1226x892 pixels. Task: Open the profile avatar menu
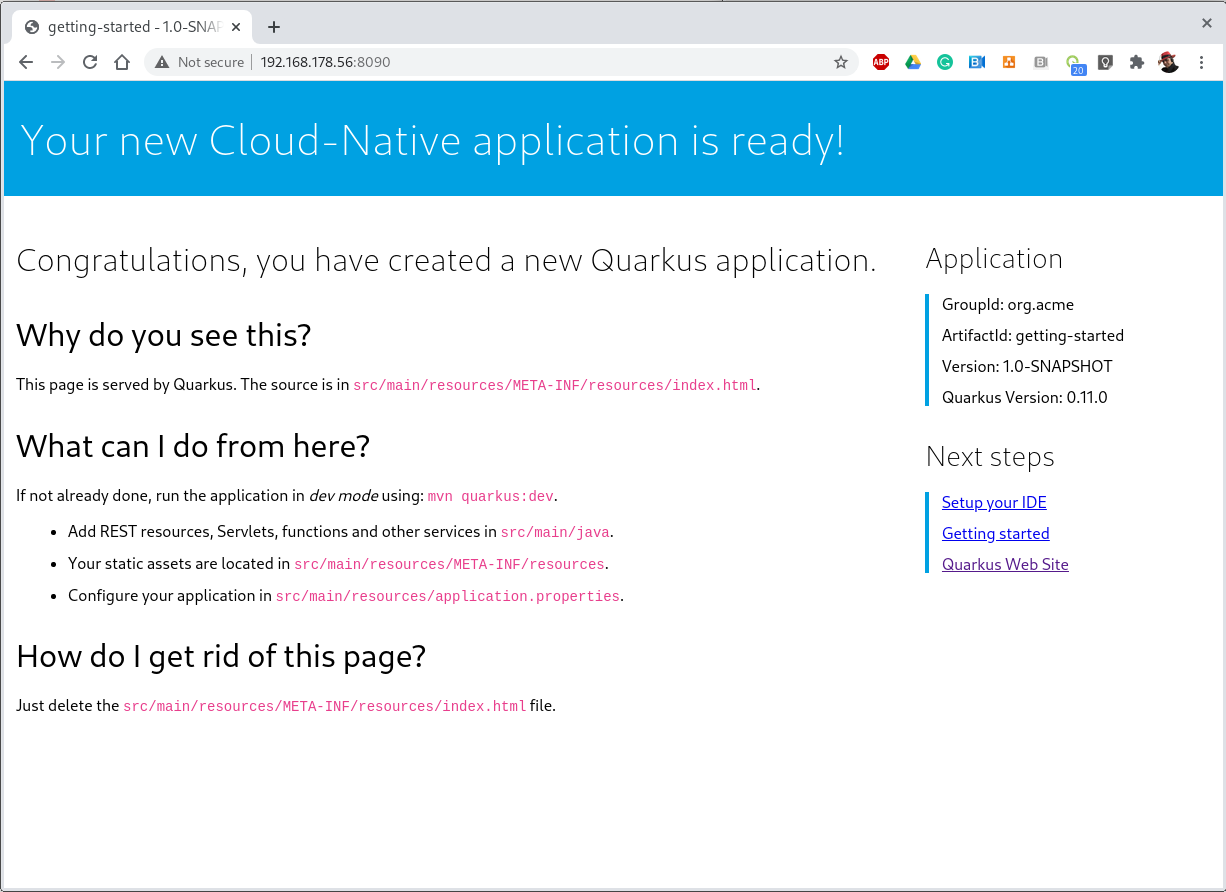pyautogui.click(x=1169, y=62)
